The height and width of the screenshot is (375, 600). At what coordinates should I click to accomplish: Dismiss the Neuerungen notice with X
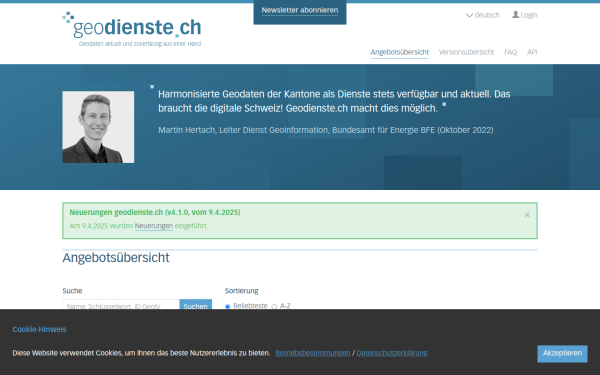coord(527,215)
